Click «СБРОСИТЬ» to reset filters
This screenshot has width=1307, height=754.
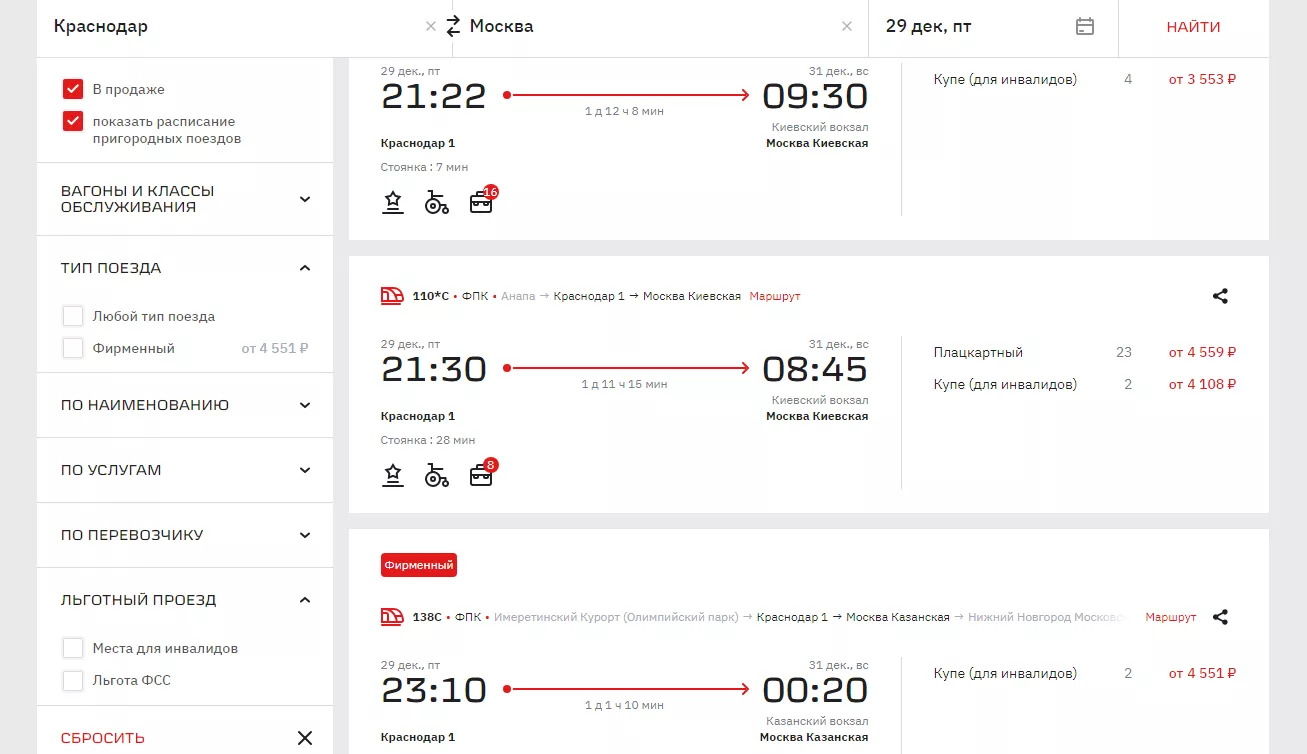tap(103, 738)
